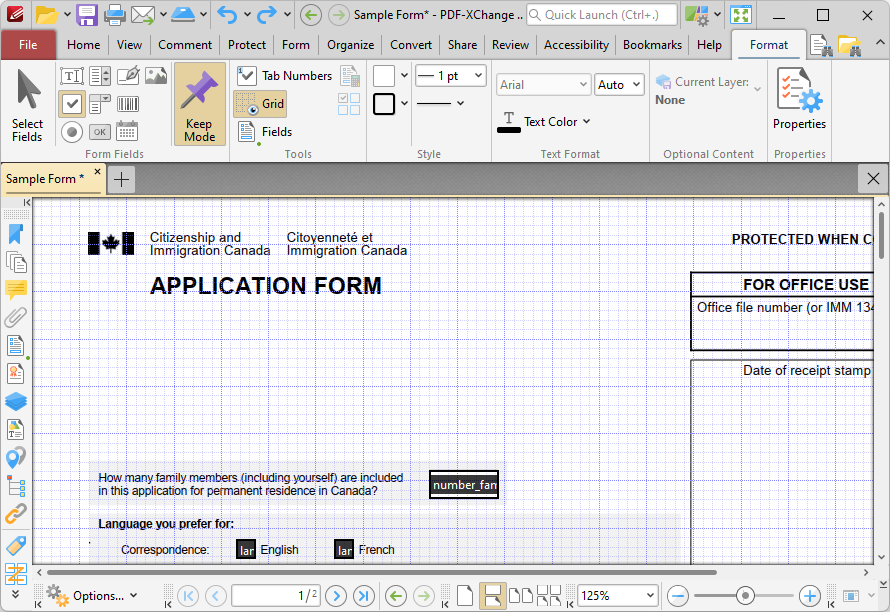Switch to the Comment ribbon tab
Screen dimensions: 890x612
pos(185,45)
